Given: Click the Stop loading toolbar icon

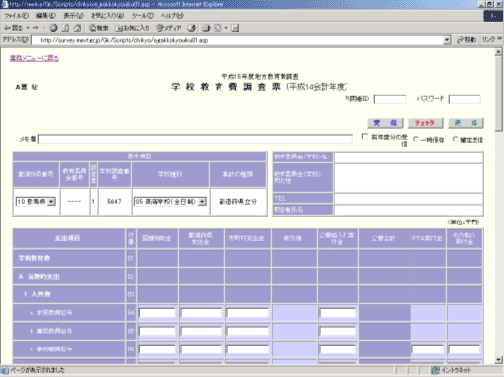Looking at the screenshot, I should [x=53, y=28].
